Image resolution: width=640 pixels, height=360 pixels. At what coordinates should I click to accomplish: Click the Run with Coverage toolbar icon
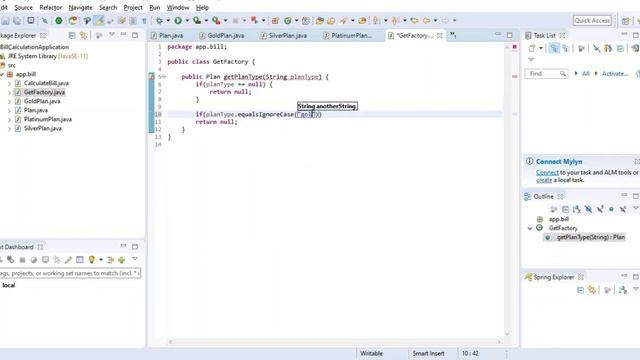(x=197, y=20)
